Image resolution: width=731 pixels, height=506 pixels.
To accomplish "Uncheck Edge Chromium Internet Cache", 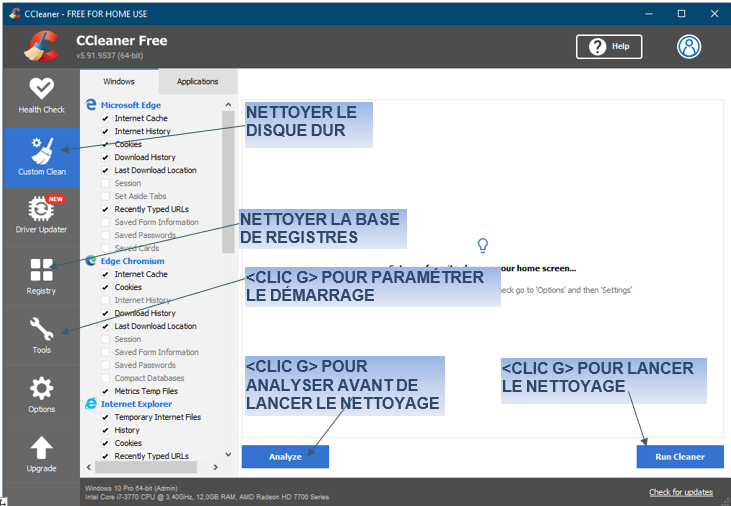I will coord(105,274).
